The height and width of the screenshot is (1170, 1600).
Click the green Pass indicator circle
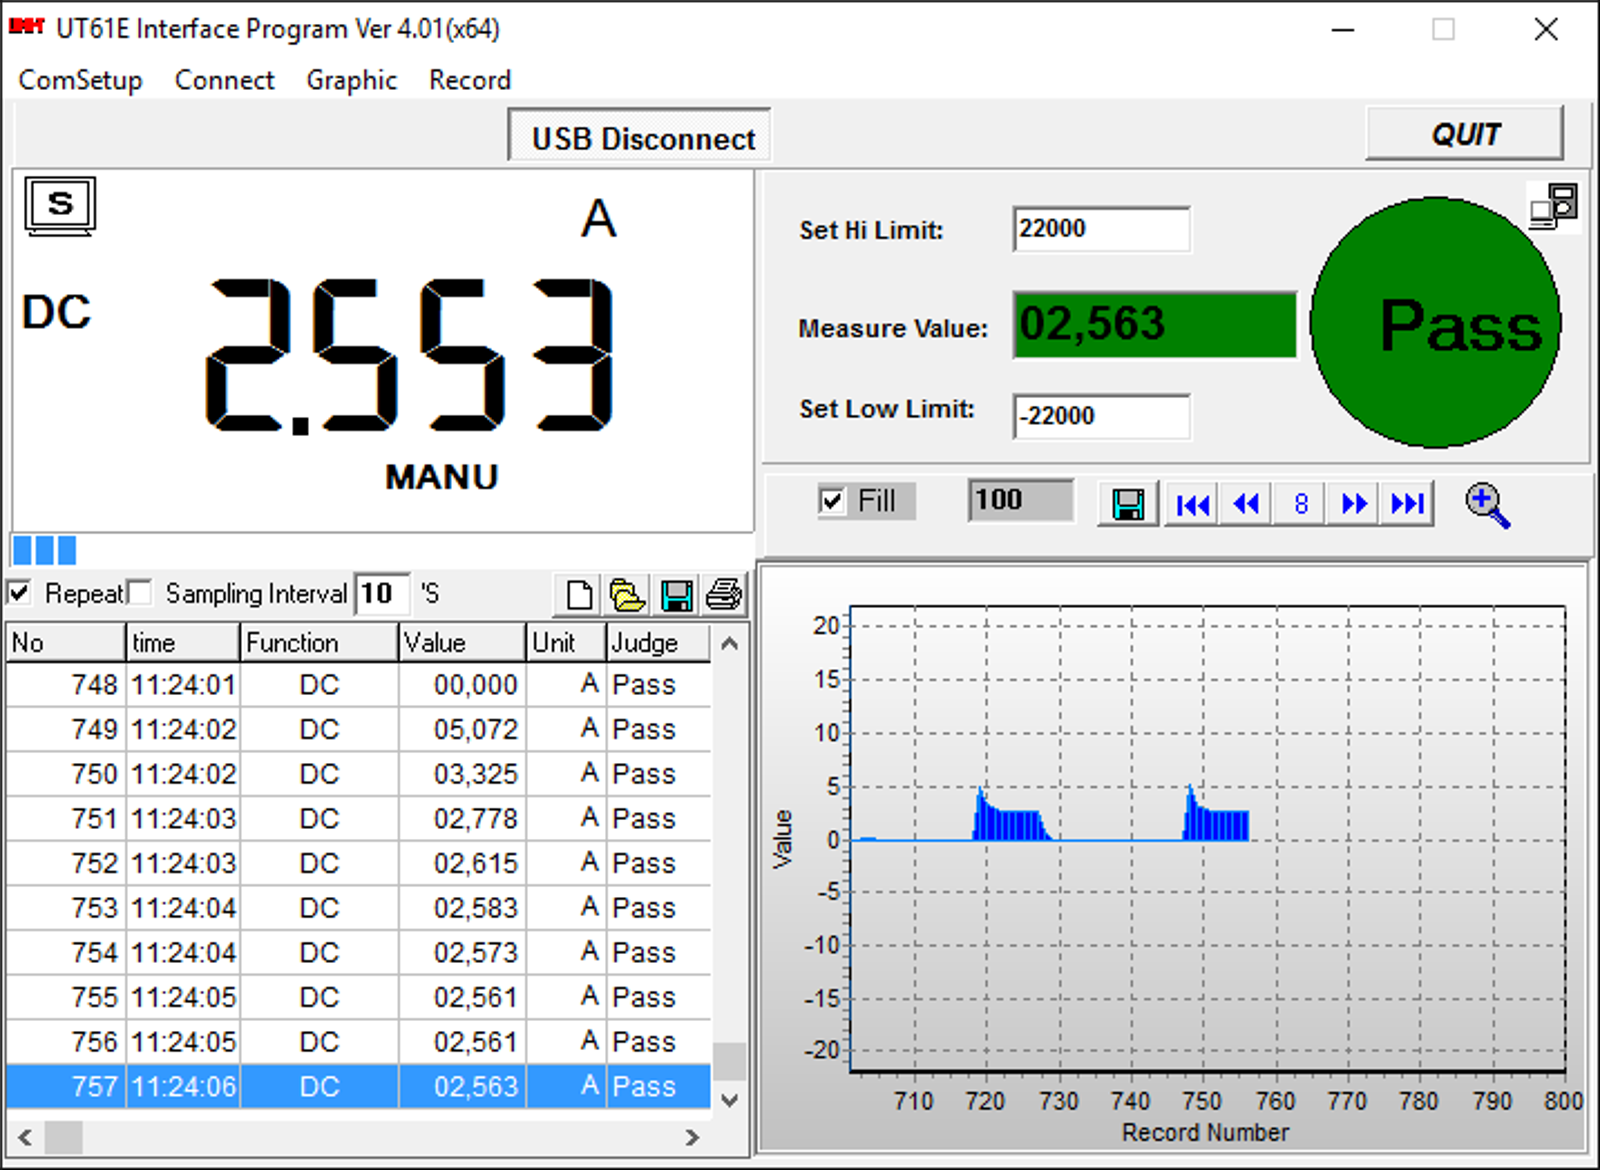tap(1436, 322)
